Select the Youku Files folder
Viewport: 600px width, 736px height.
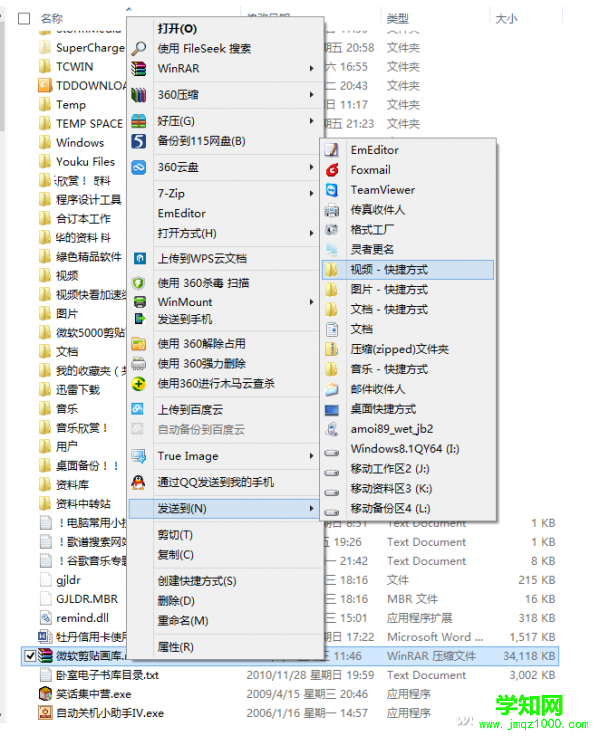85,162
